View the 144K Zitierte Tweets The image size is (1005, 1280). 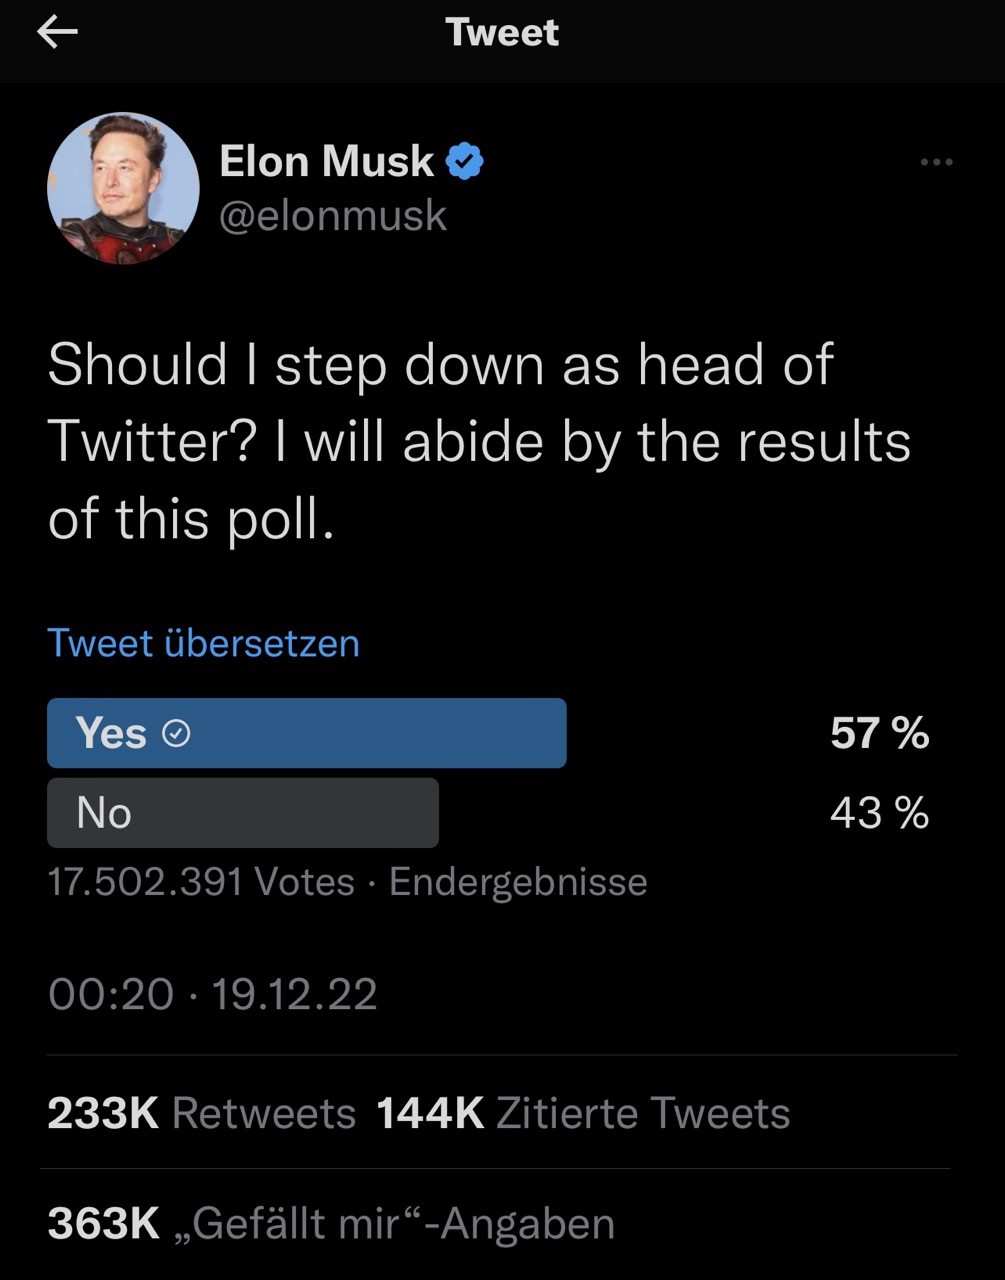point(583,1113)
